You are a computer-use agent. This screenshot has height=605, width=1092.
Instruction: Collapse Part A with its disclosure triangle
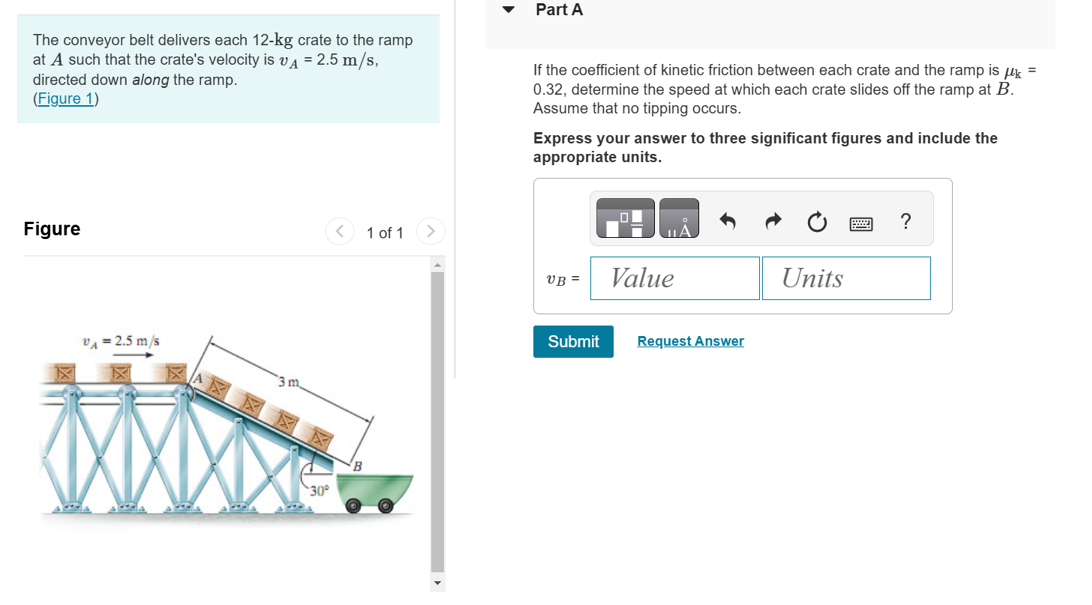(509, 9)
